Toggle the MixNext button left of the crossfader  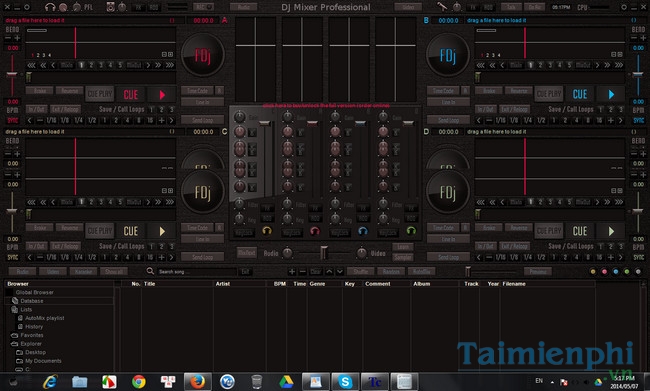247,253
